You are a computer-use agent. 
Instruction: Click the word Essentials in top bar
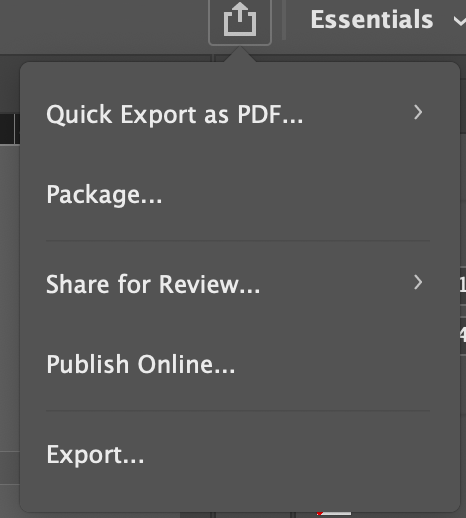[x=372, y=20]
